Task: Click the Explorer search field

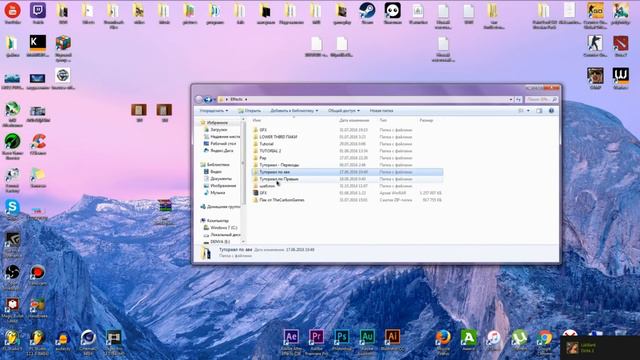Action: click(541, 99)
